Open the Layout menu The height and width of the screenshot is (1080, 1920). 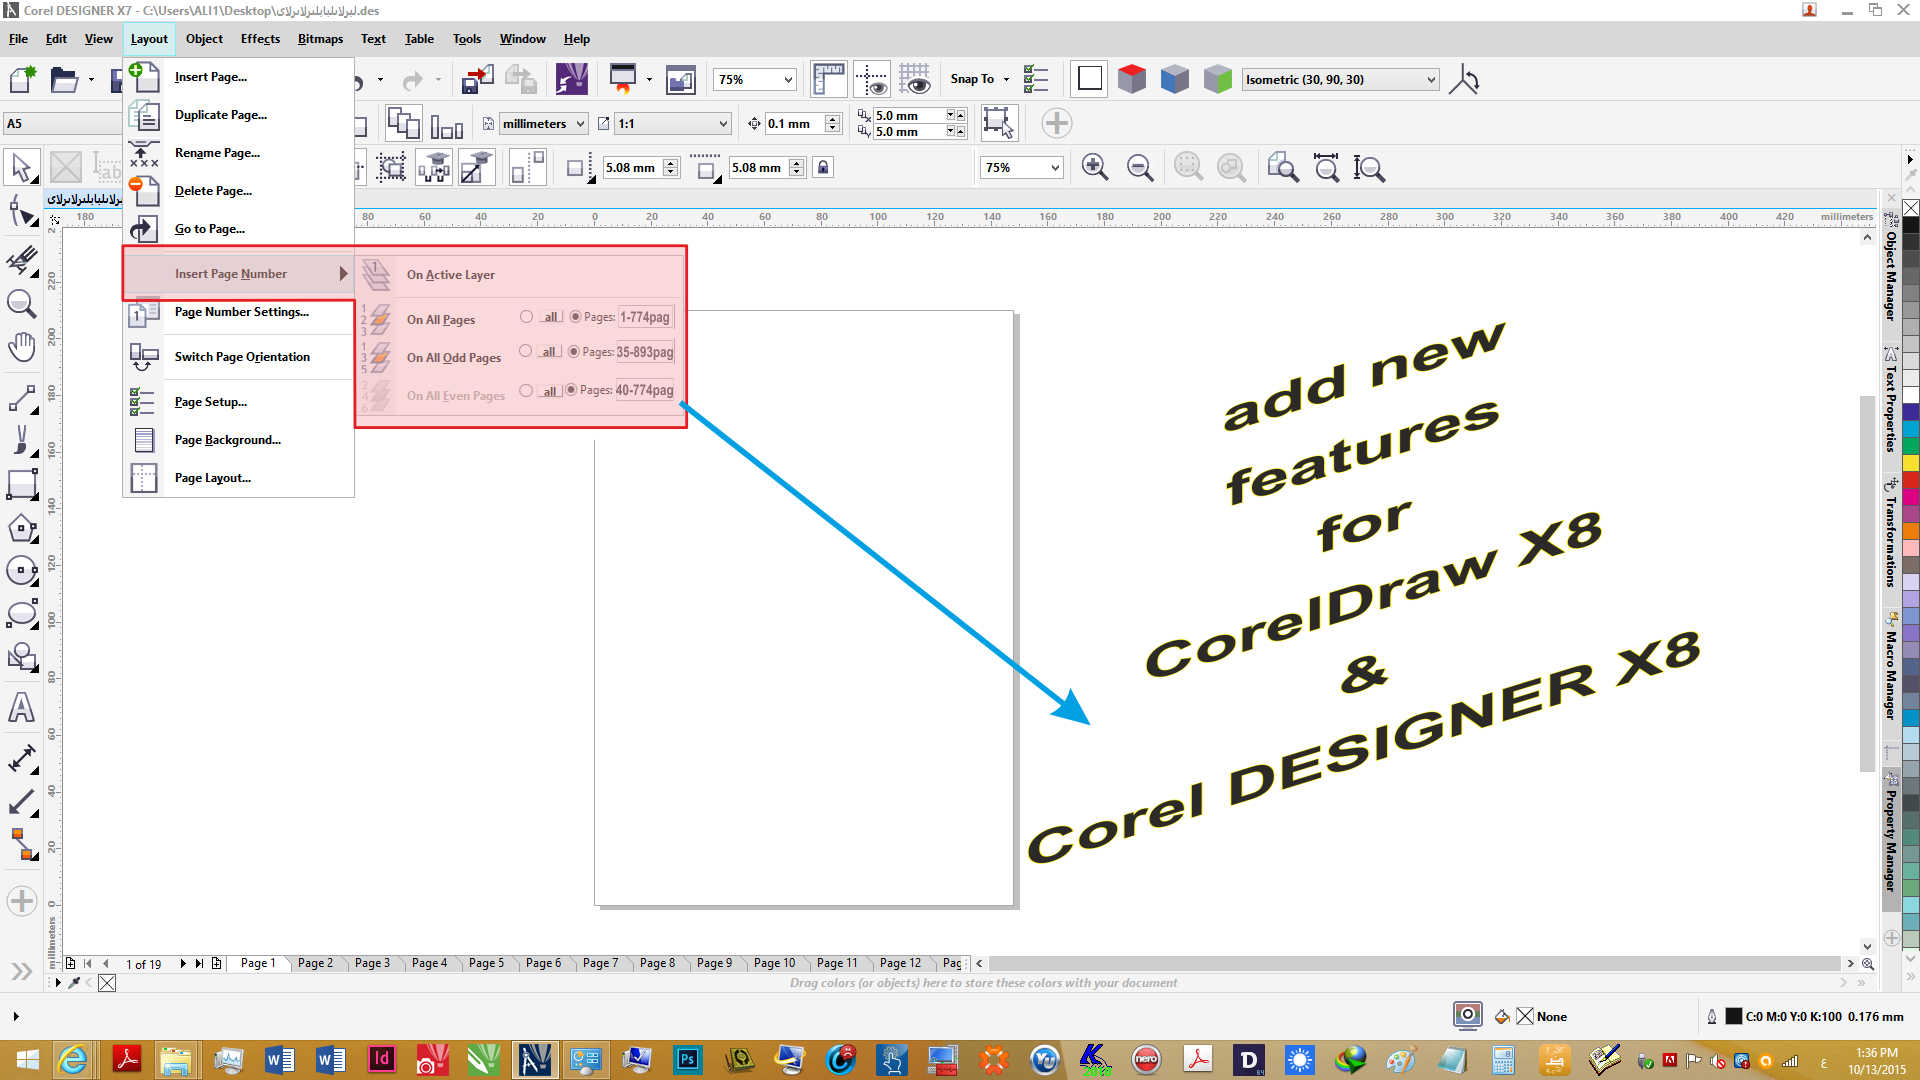[x=149, y=39]
